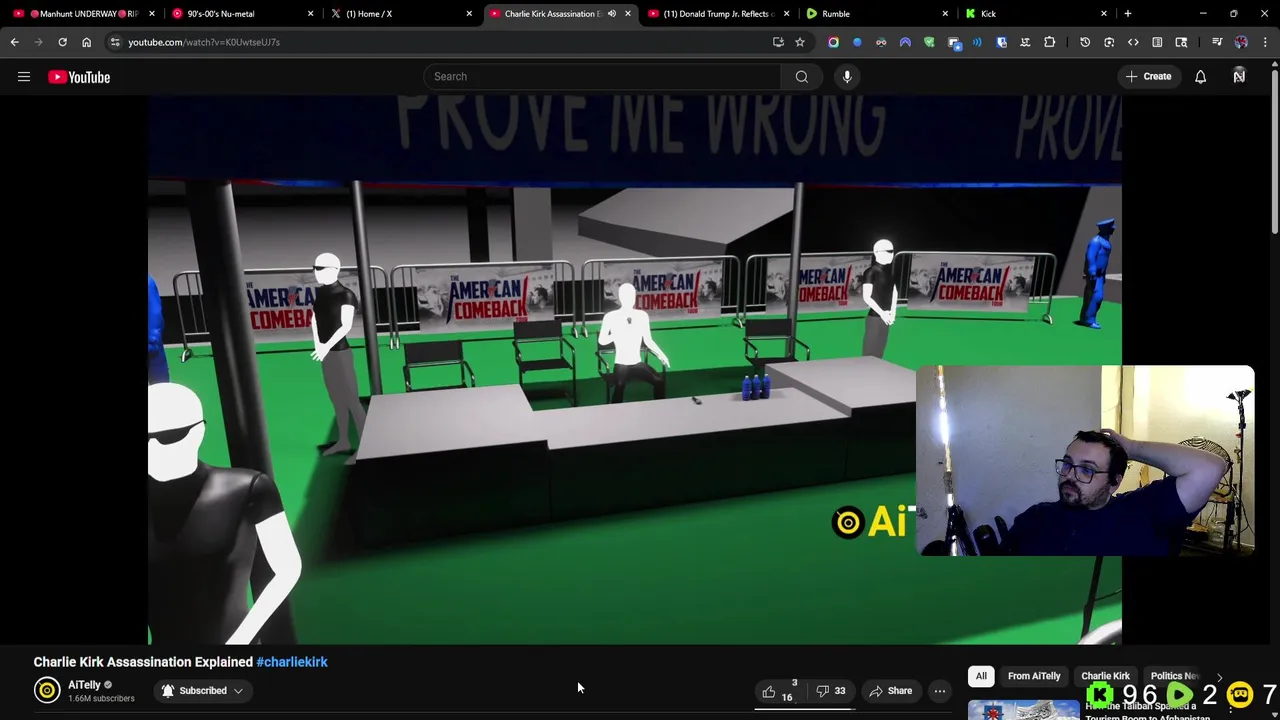This screenshot has height=720, width=1280.
Task: Click the colorful ring extension icon
Action: [x=833, y=42]
